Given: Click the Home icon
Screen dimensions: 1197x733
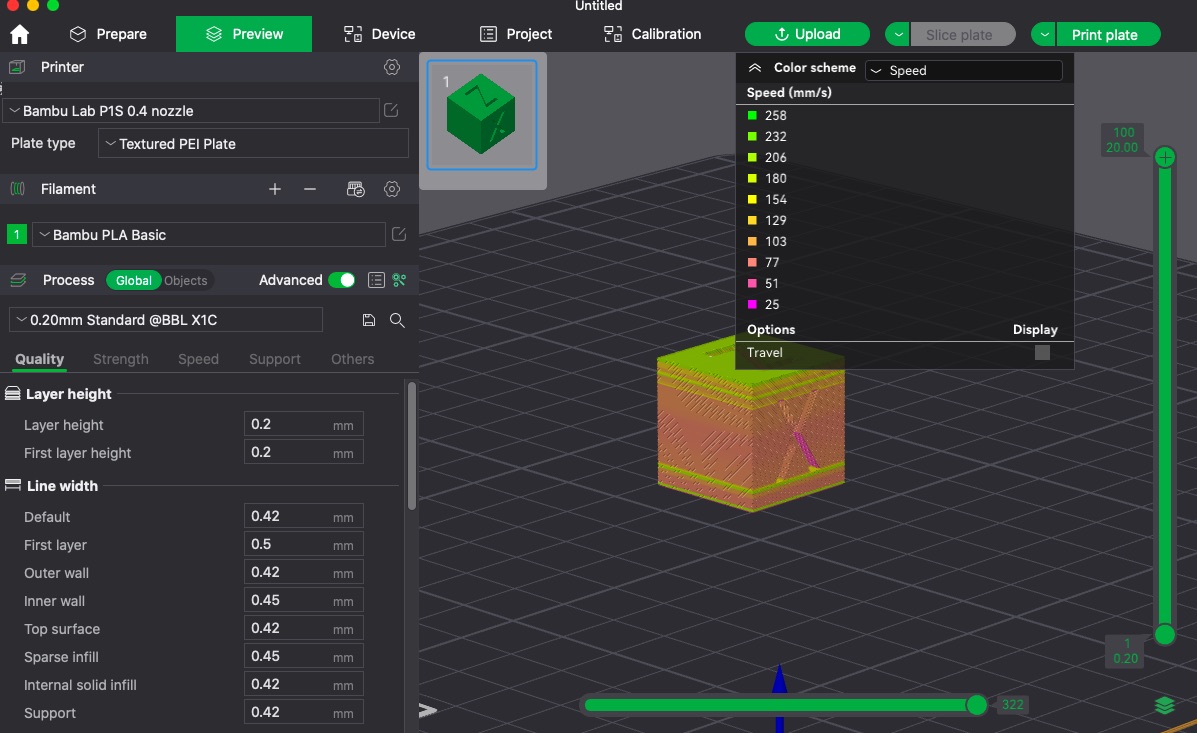Looking at the screenshot, I should (x=20, y=34).
